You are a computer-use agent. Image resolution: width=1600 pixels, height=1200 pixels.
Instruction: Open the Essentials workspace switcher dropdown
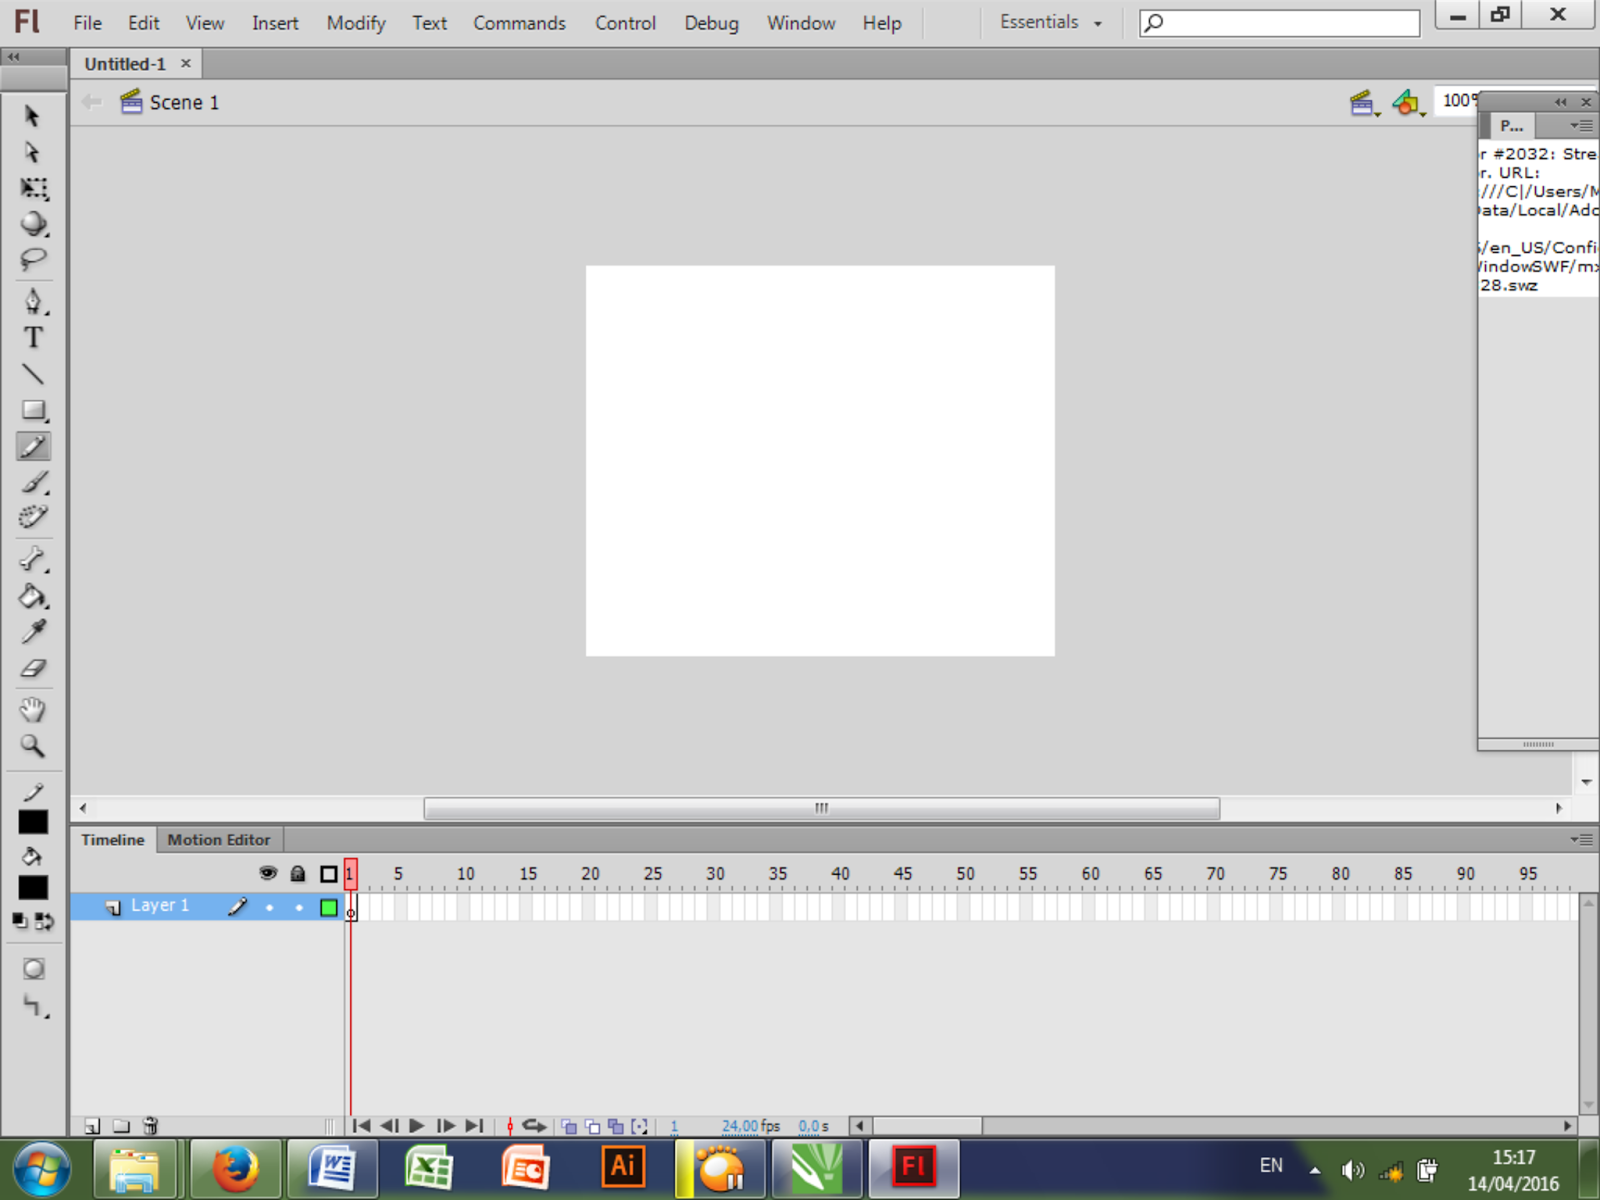click(x=1048, y=21)
